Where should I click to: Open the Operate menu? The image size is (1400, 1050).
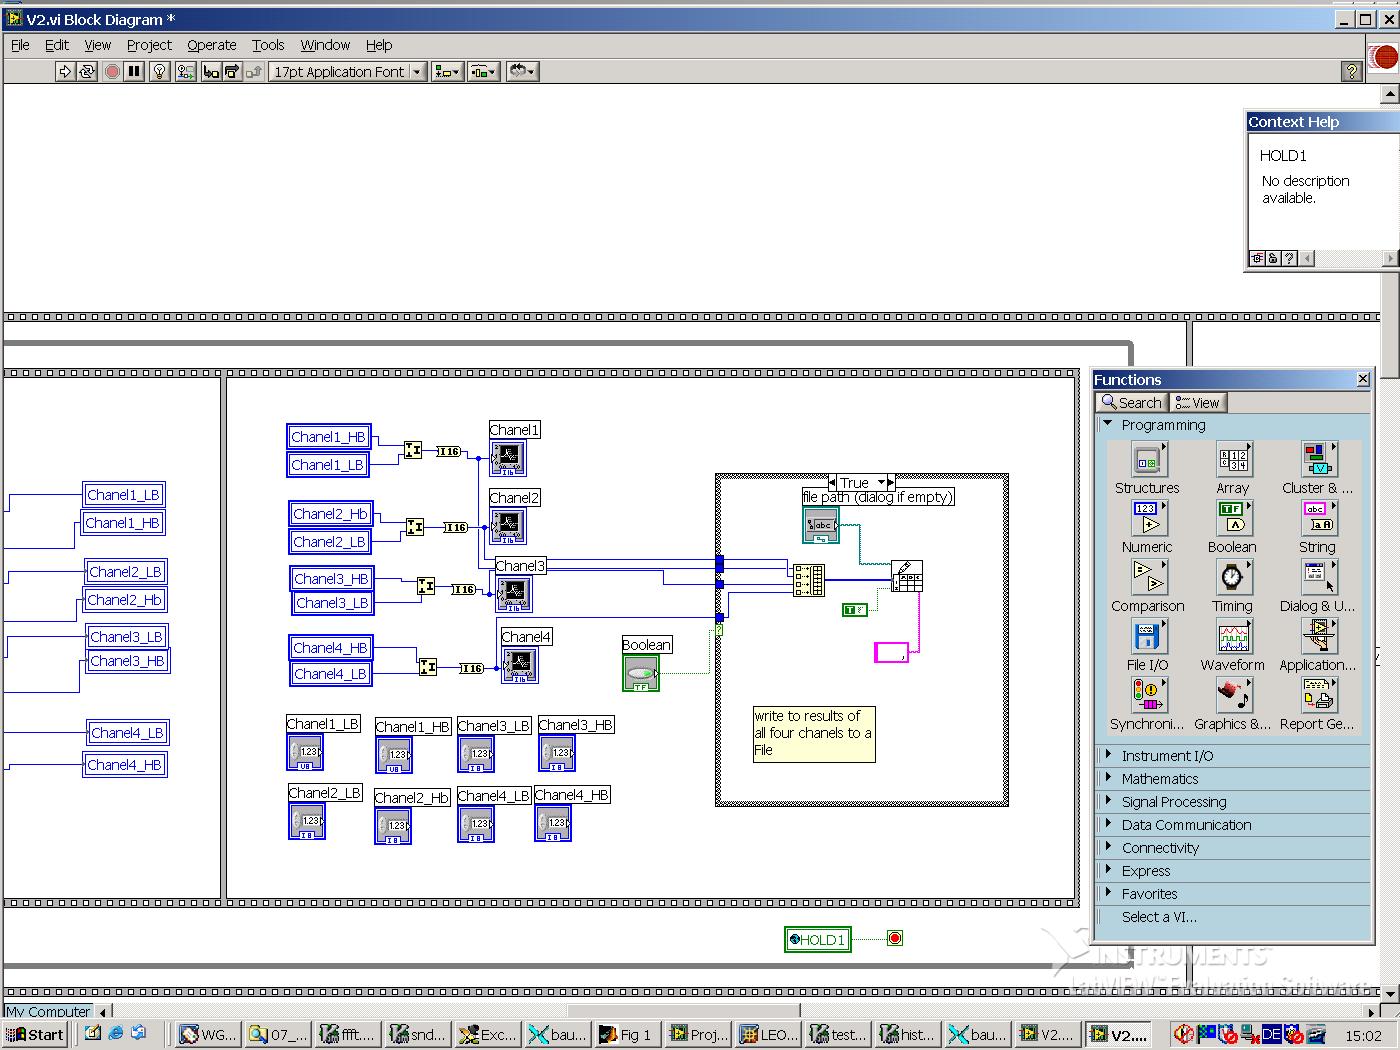[x=211, y=45]
